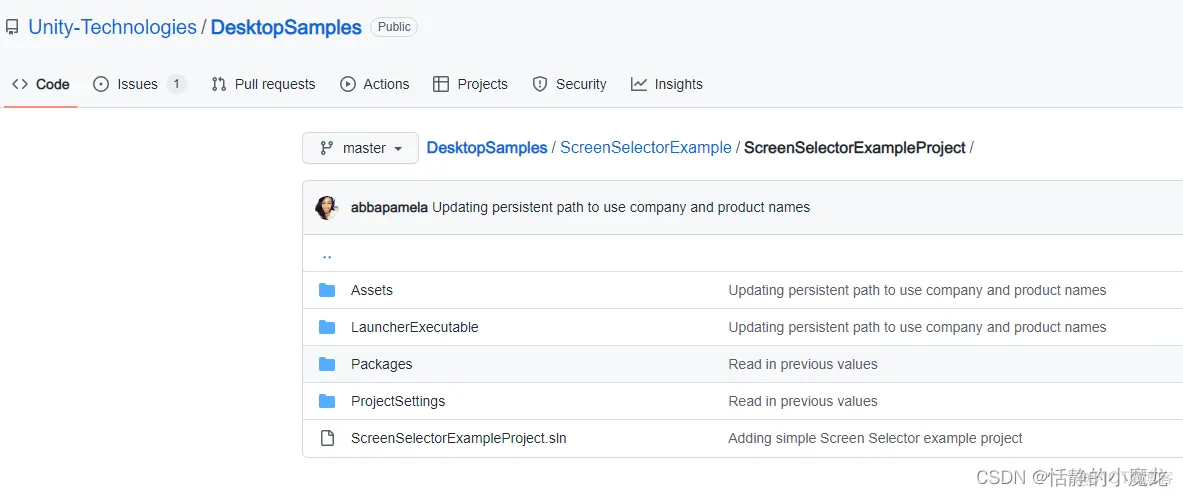
Task: Click the Issues circle-dot icon
Action: click(x=101, y=85)
